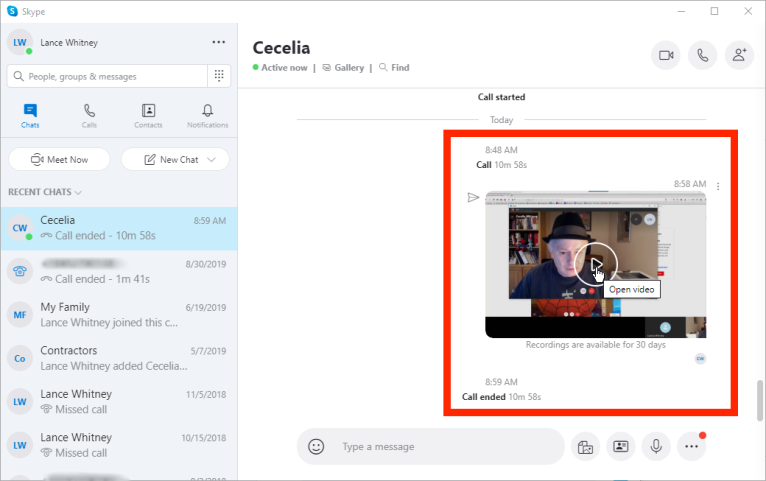
Task: Focus the People, groups & messages search
Action: tap(107, 76)
